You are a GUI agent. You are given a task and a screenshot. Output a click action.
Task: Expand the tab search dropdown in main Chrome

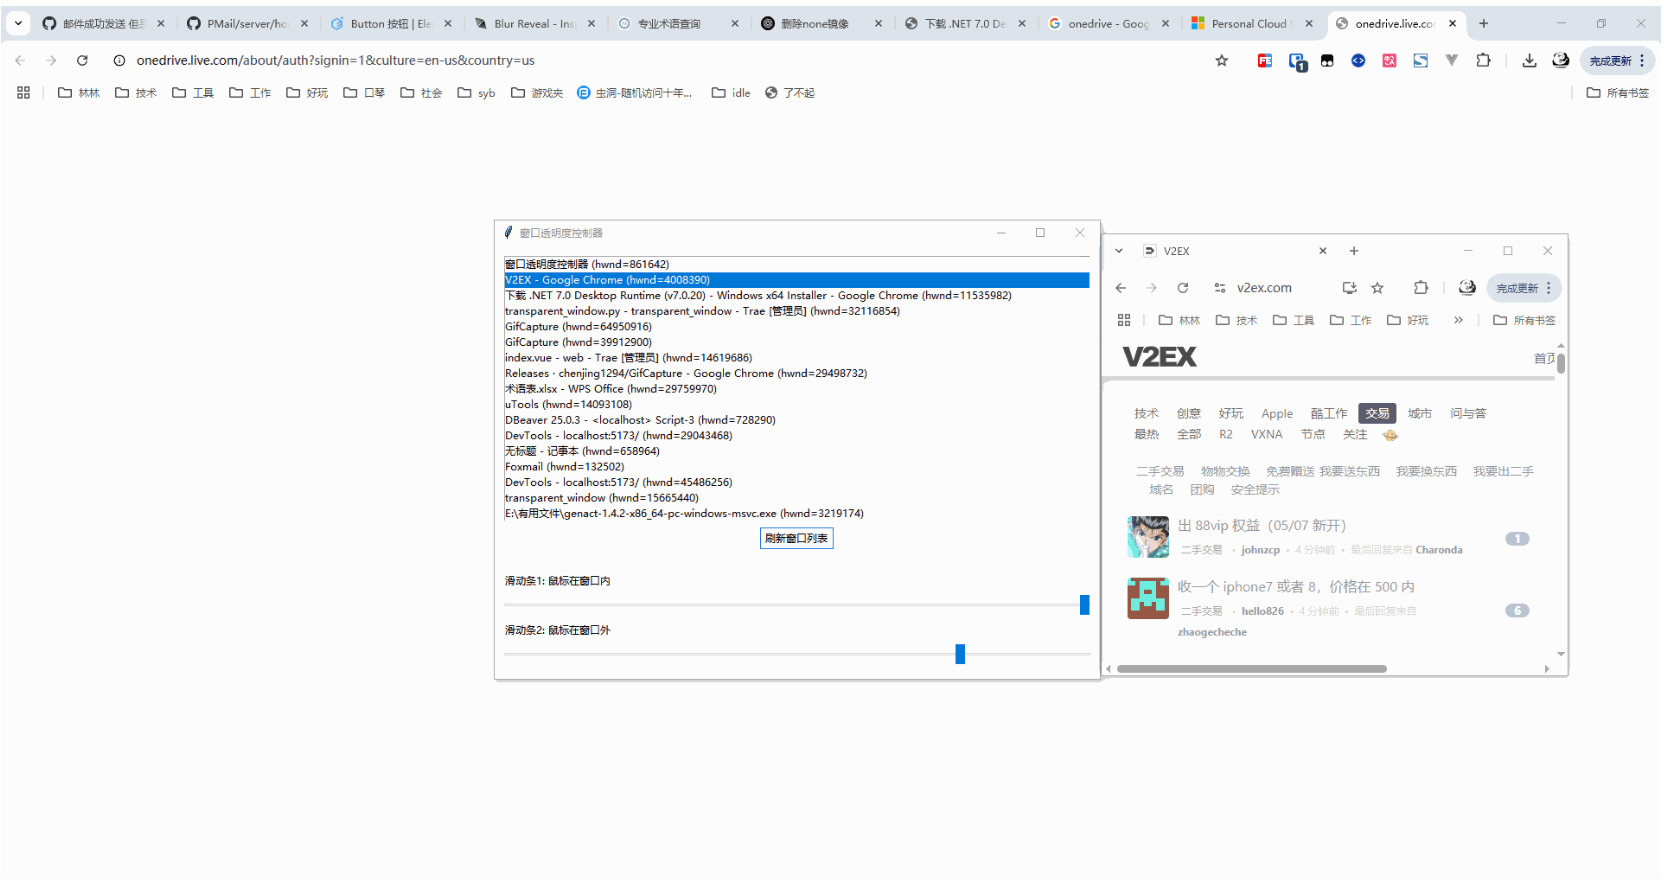pyautogui.click(x=18, y=23)
